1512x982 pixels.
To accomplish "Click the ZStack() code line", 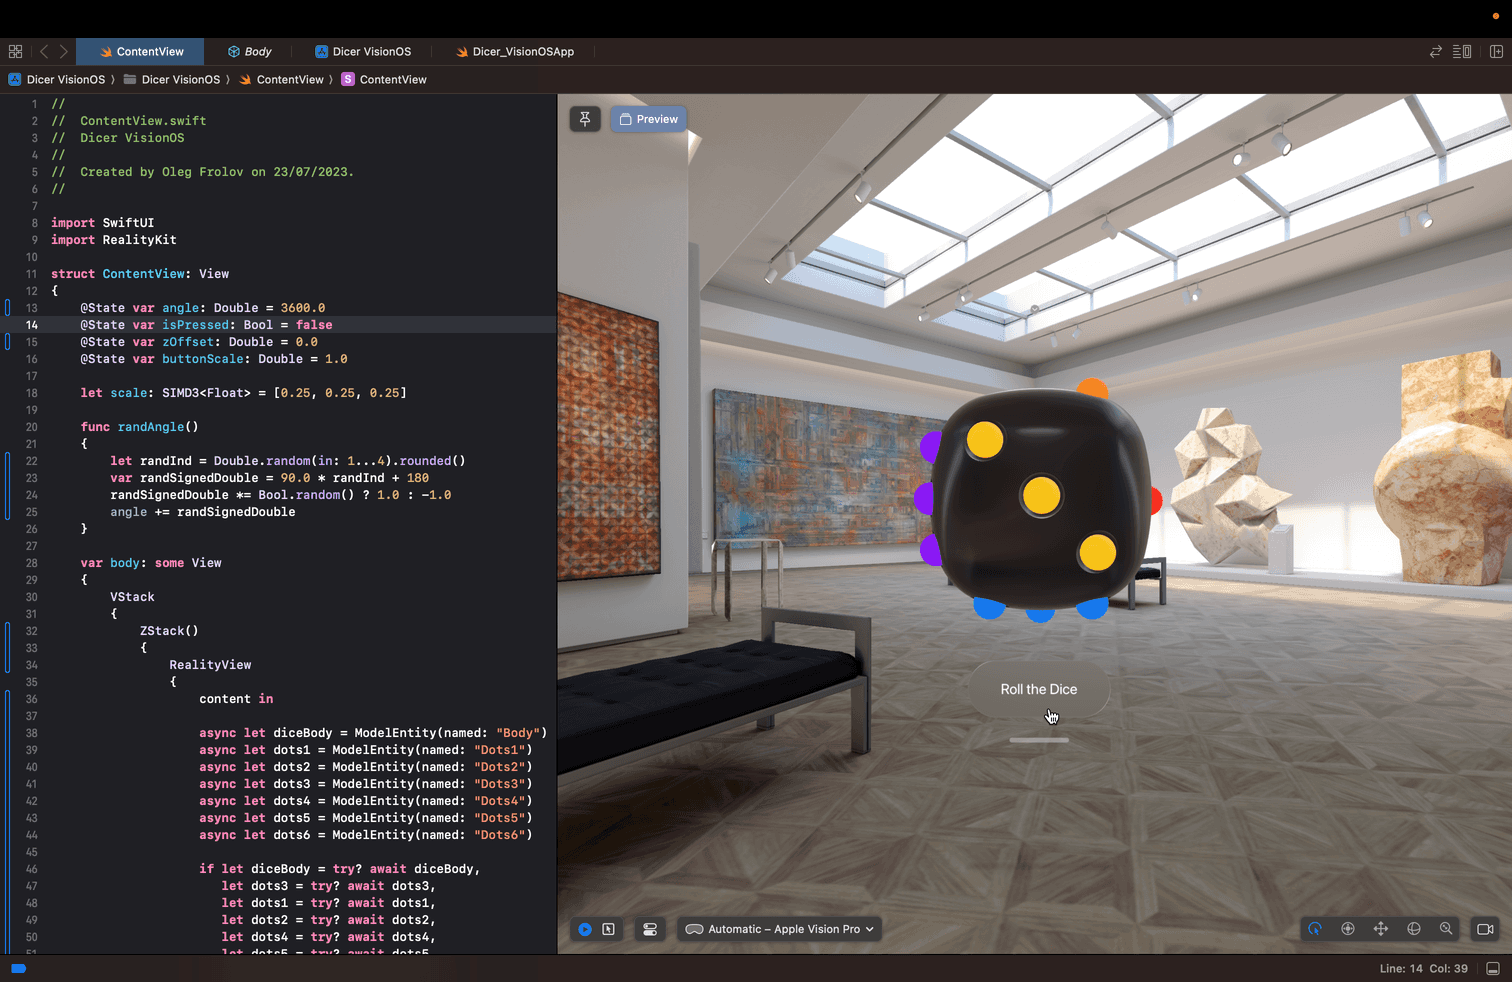I will (x=169, y=631).
